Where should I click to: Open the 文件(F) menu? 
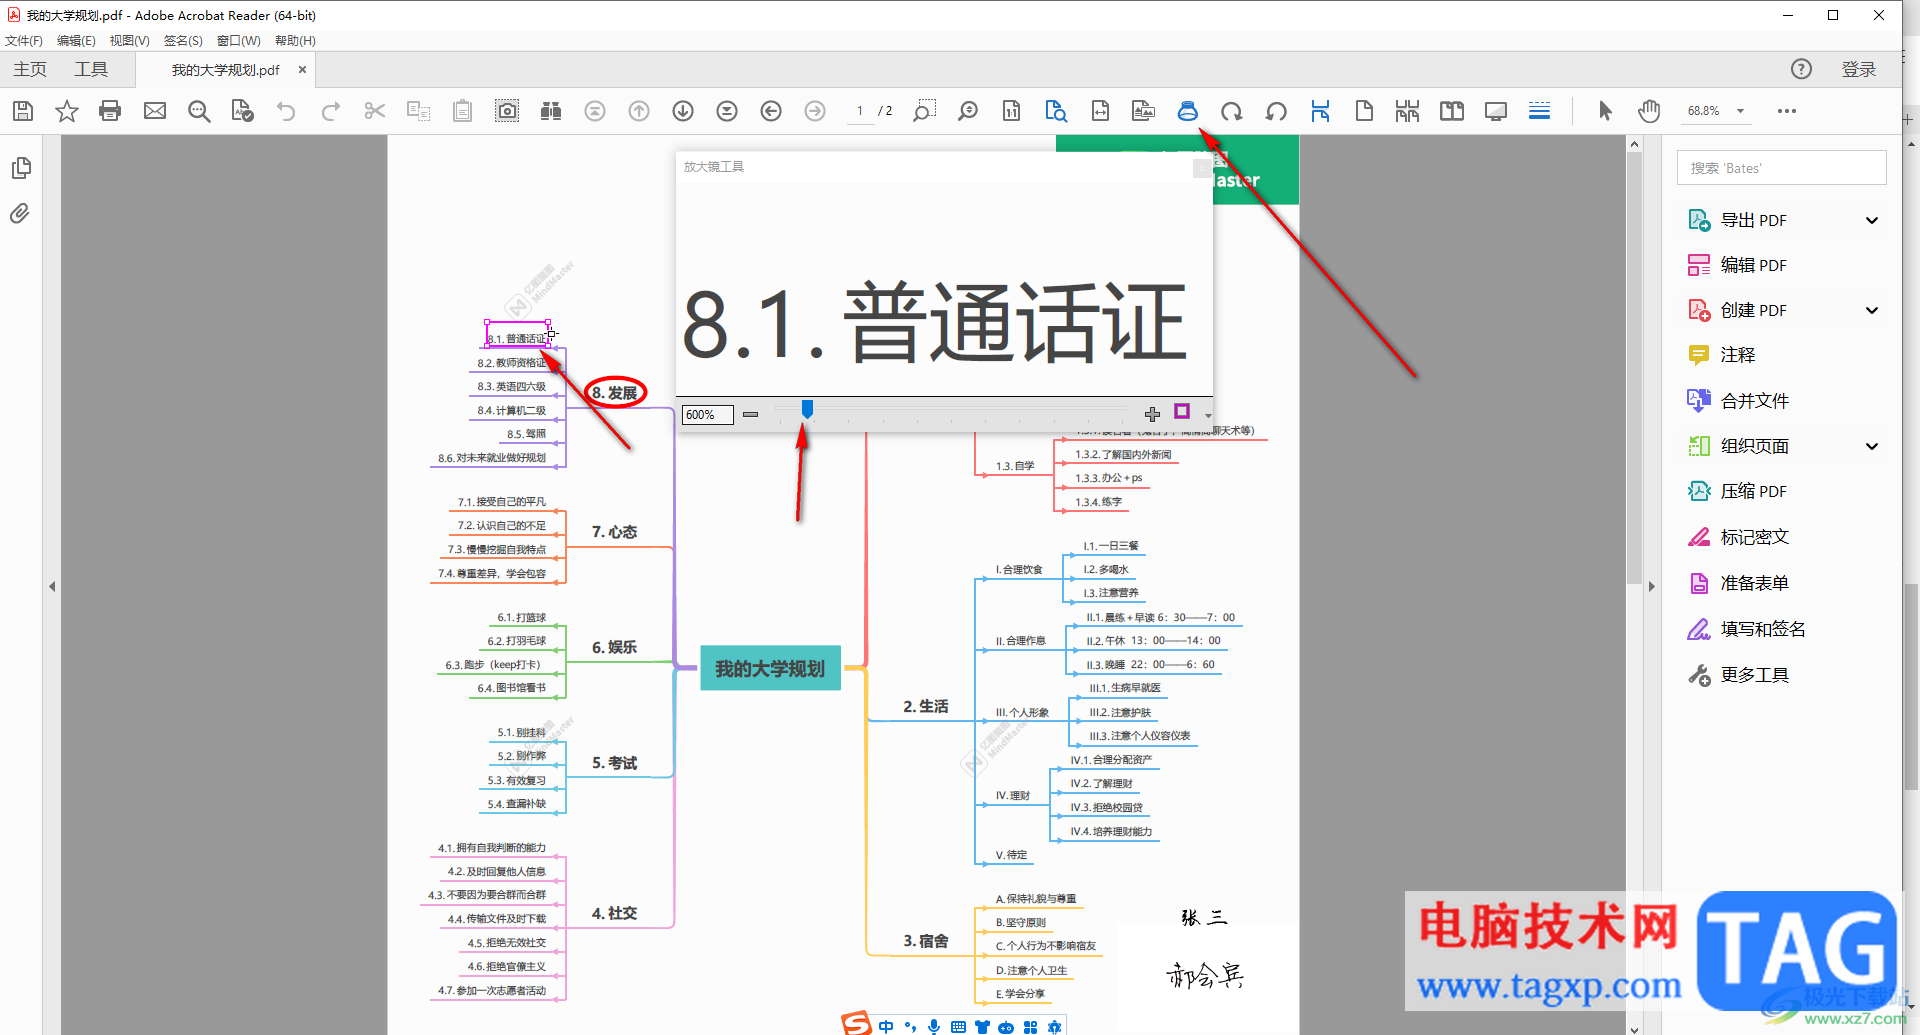click(24, 41)
